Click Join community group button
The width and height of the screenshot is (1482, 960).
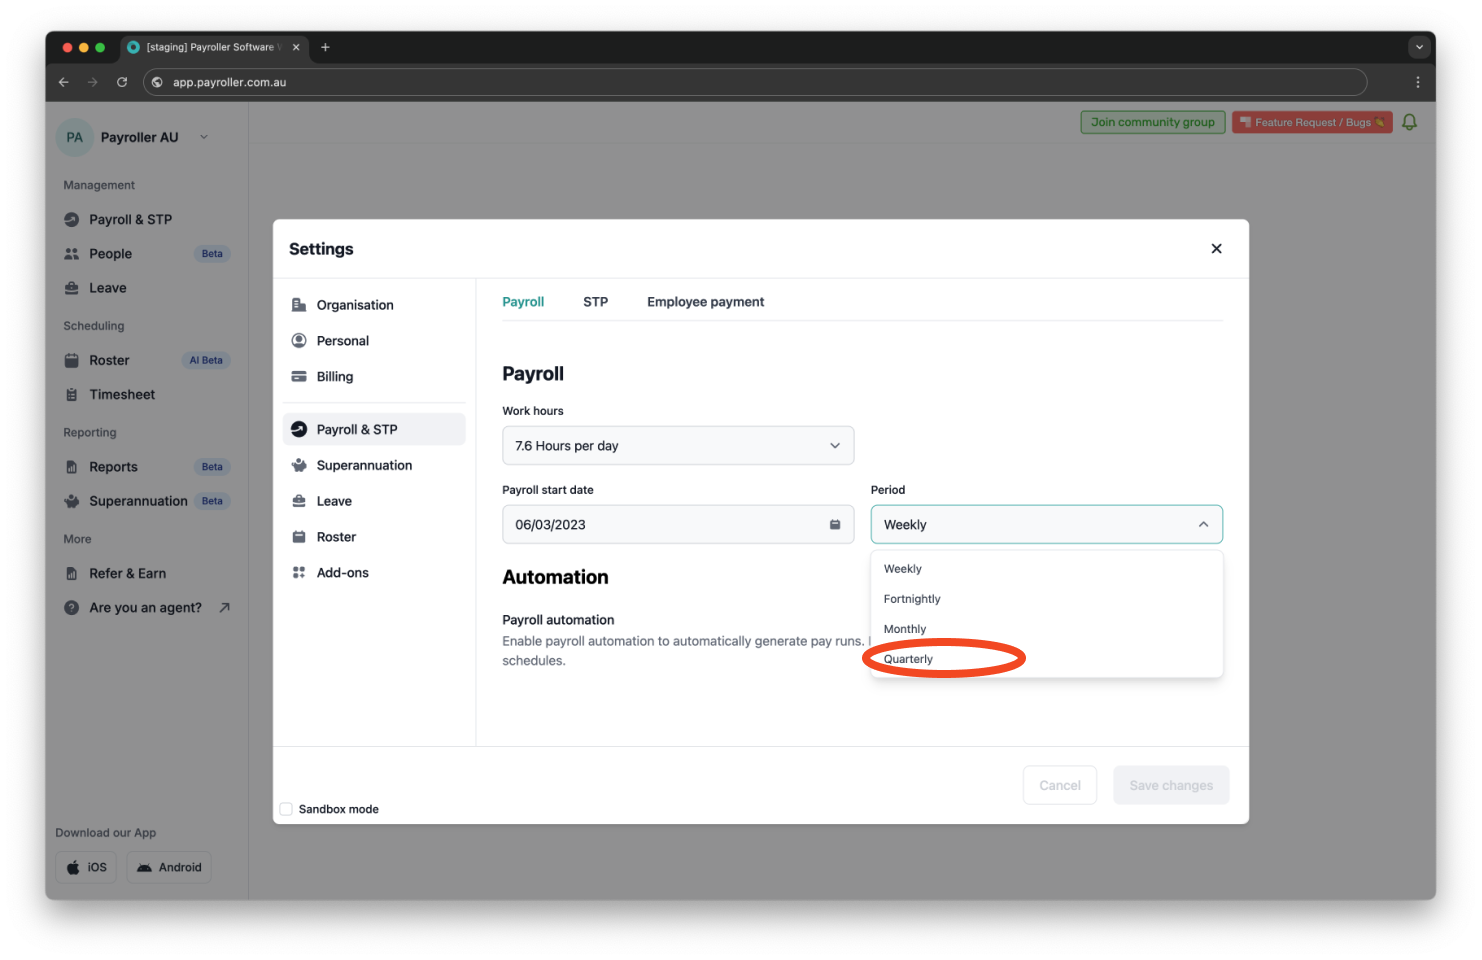click(x=1152, y=122)
